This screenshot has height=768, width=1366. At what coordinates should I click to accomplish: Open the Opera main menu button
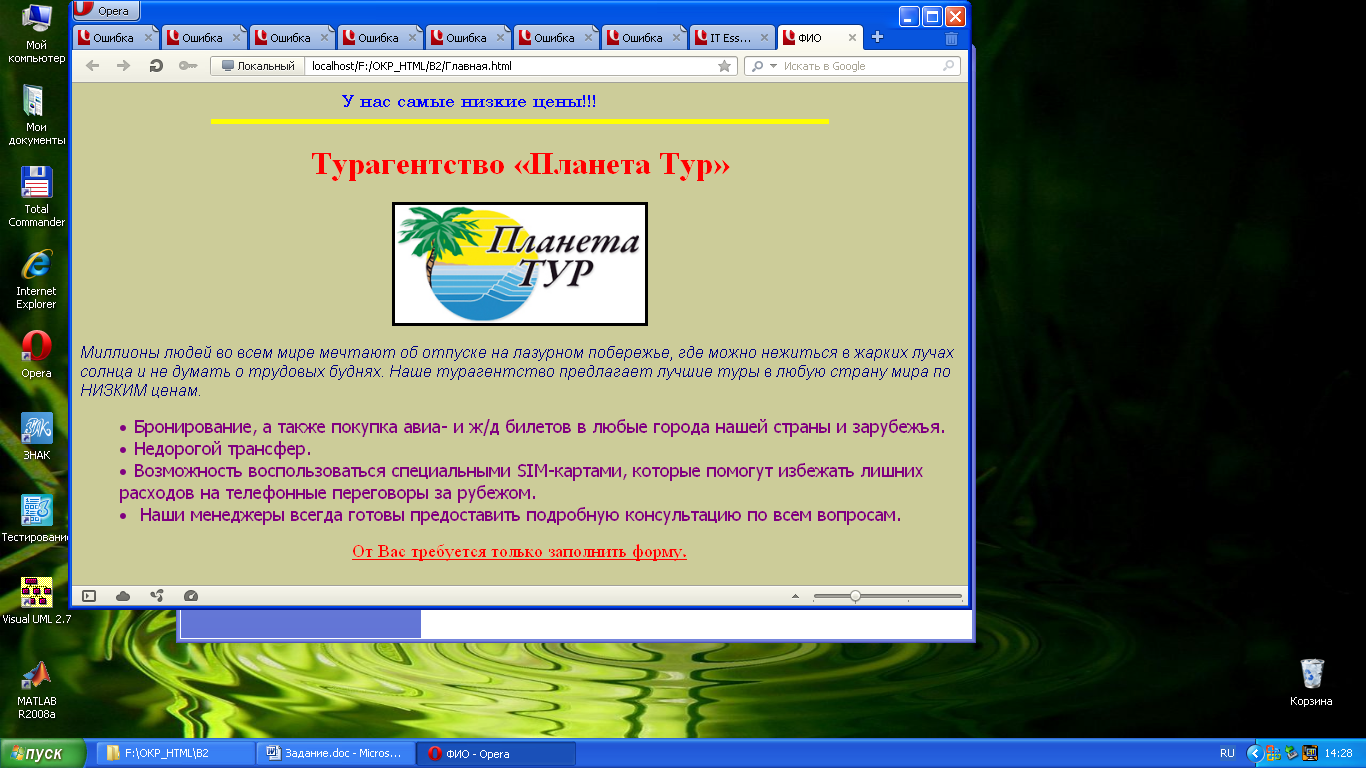point(107,11)
